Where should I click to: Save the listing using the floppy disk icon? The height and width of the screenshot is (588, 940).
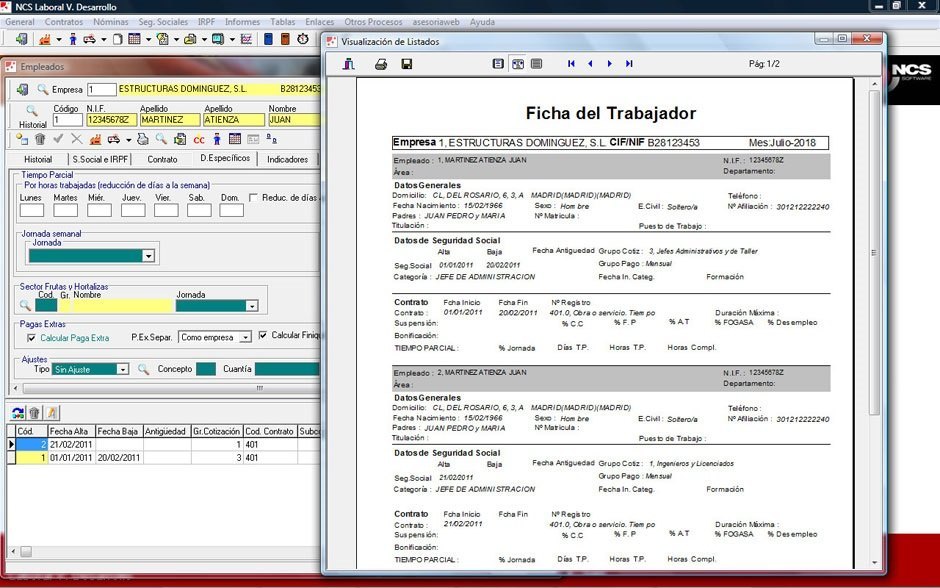pyautogui.click(x=406, y=64)
